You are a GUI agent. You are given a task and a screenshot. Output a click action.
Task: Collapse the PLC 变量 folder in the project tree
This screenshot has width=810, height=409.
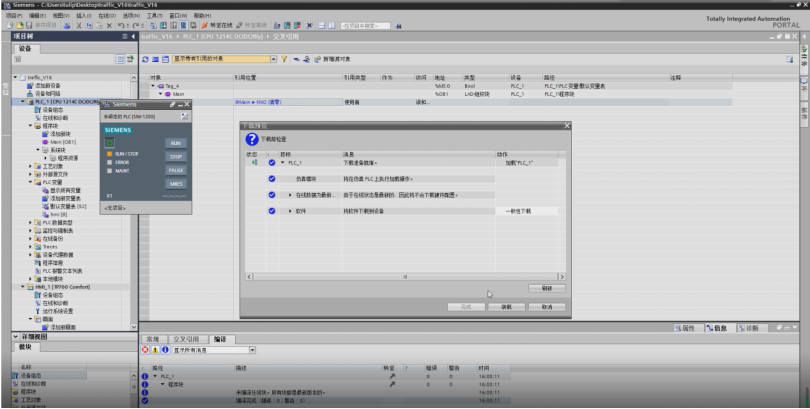[30, 182]
